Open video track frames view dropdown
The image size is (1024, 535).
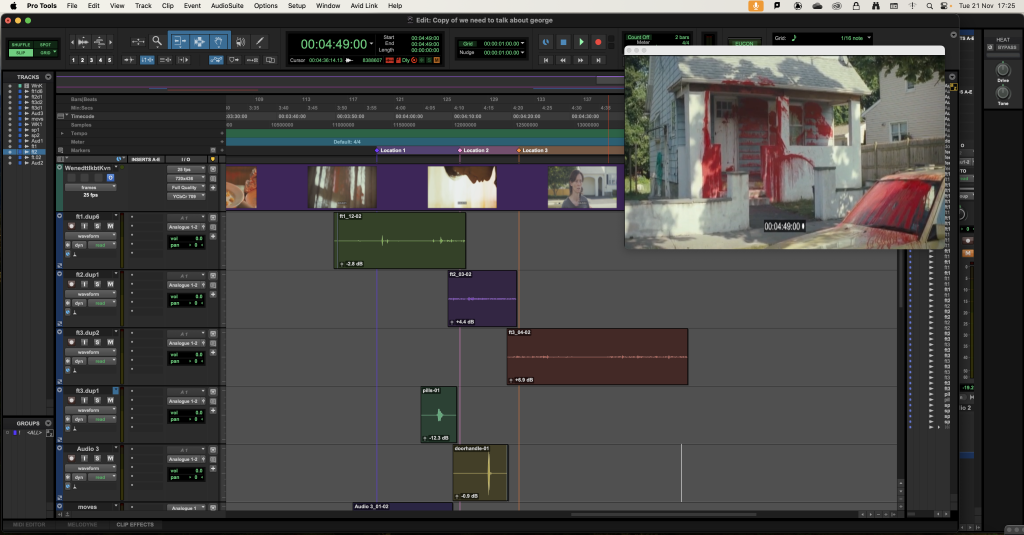pyautogui.click(x=90, y=187)
